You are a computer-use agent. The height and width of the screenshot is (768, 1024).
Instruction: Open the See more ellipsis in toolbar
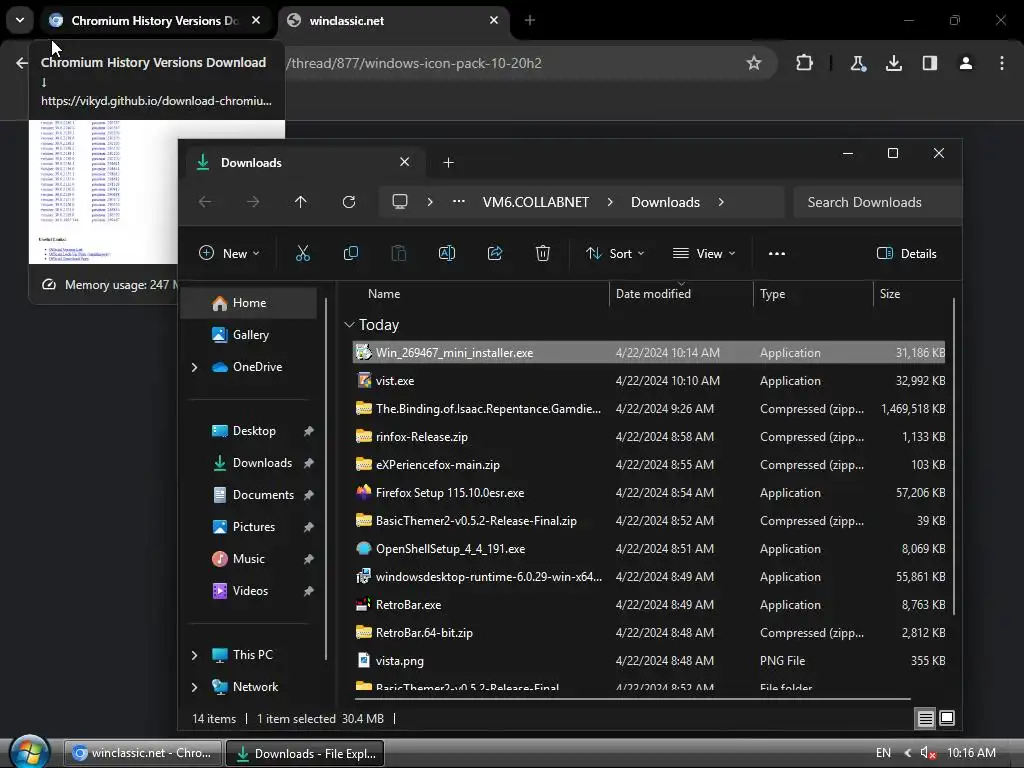776,253
